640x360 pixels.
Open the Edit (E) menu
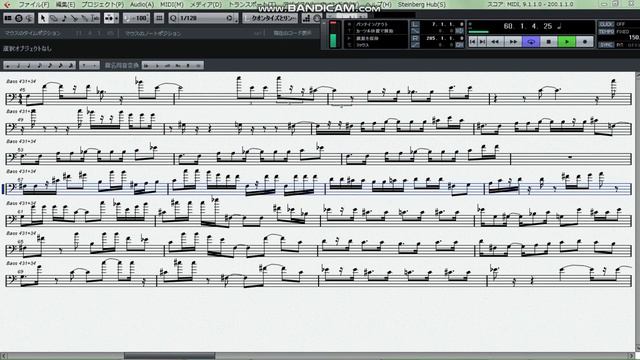pos(65,4)
